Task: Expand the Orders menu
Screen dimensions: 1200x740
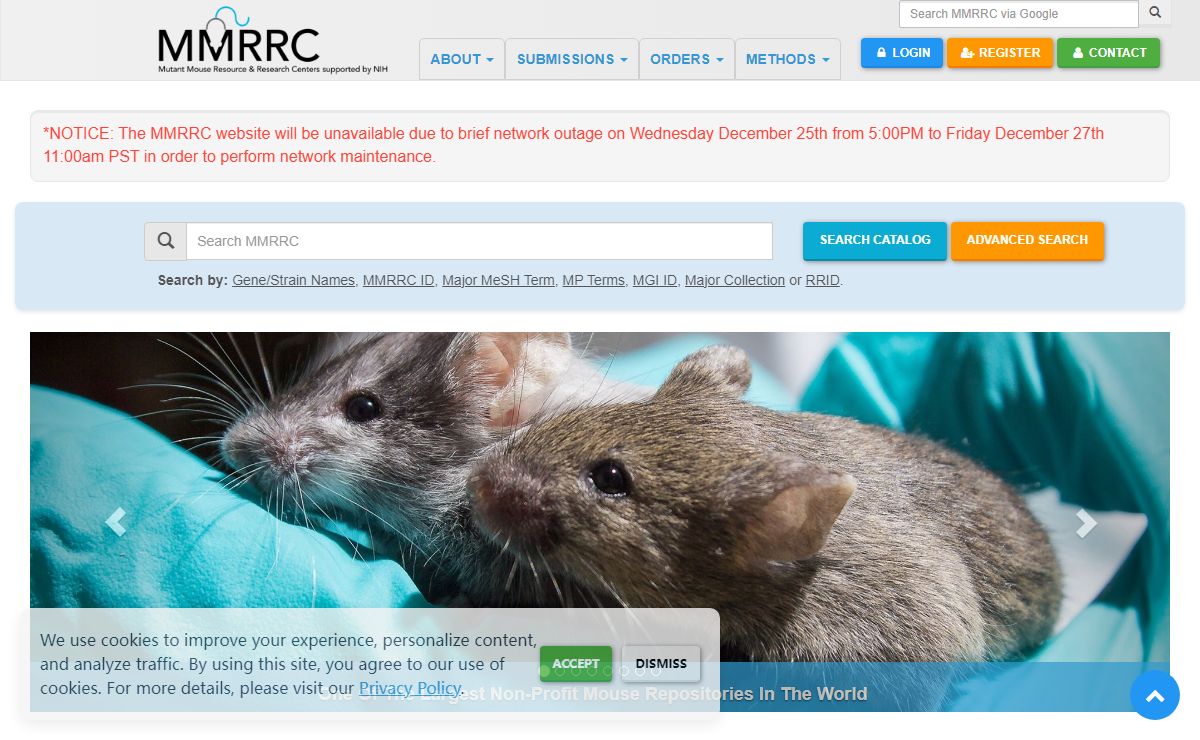Action: click(x=686, y=59)
